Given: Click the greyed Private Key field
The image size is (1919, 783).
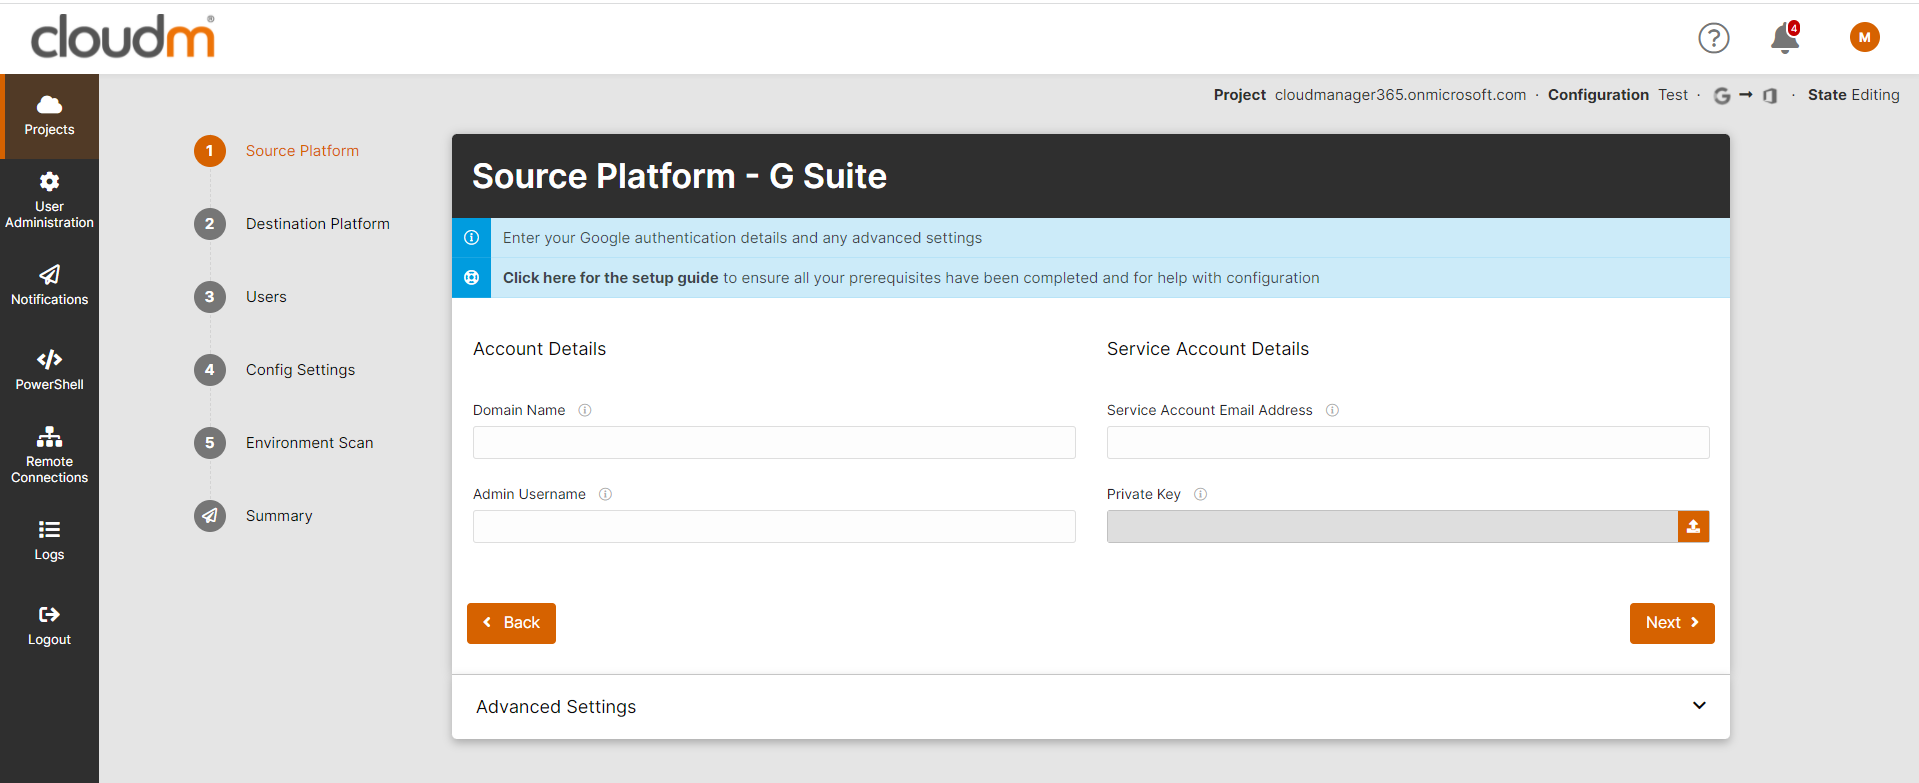Looking at the screenshot, I should 1392,527.
